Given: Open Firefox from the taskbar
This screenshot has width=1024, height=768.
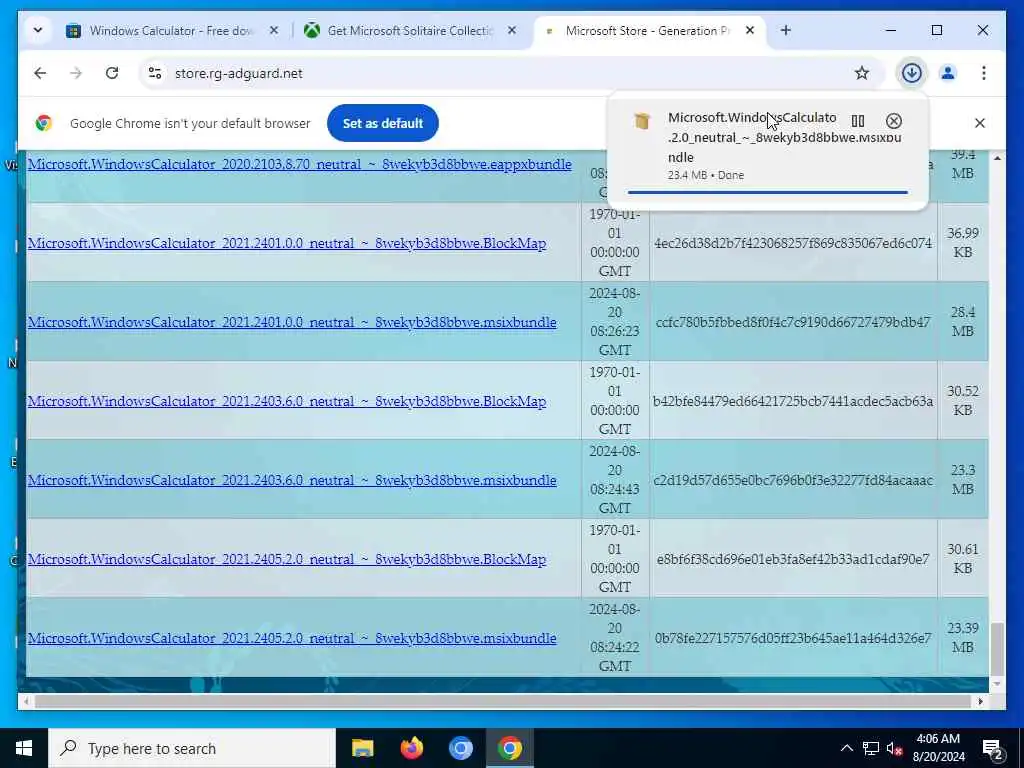Looking at the screenshot, I should tap(411, 748).
